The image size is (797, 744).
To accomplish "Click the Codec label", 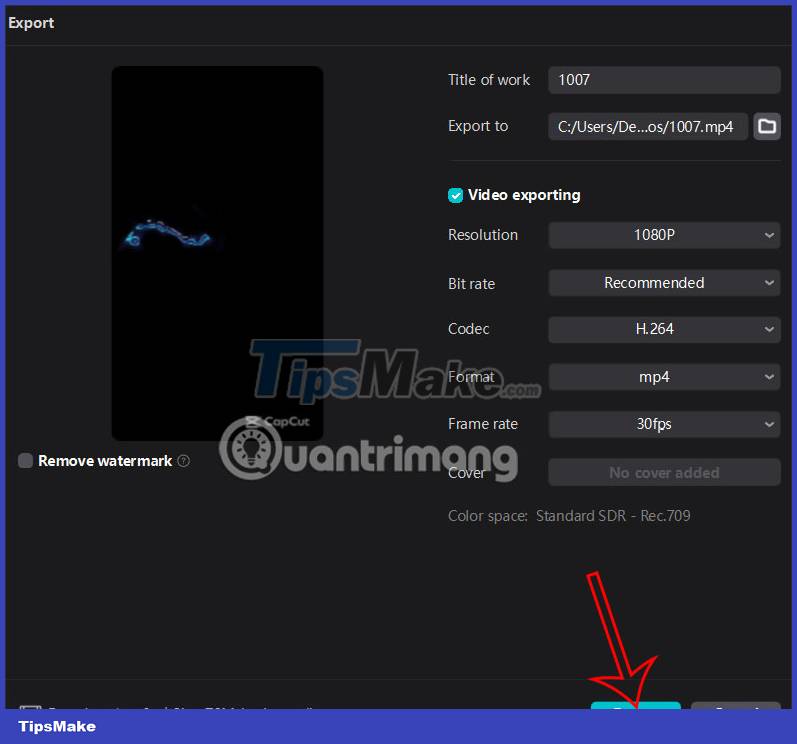I will coord(468,329).
